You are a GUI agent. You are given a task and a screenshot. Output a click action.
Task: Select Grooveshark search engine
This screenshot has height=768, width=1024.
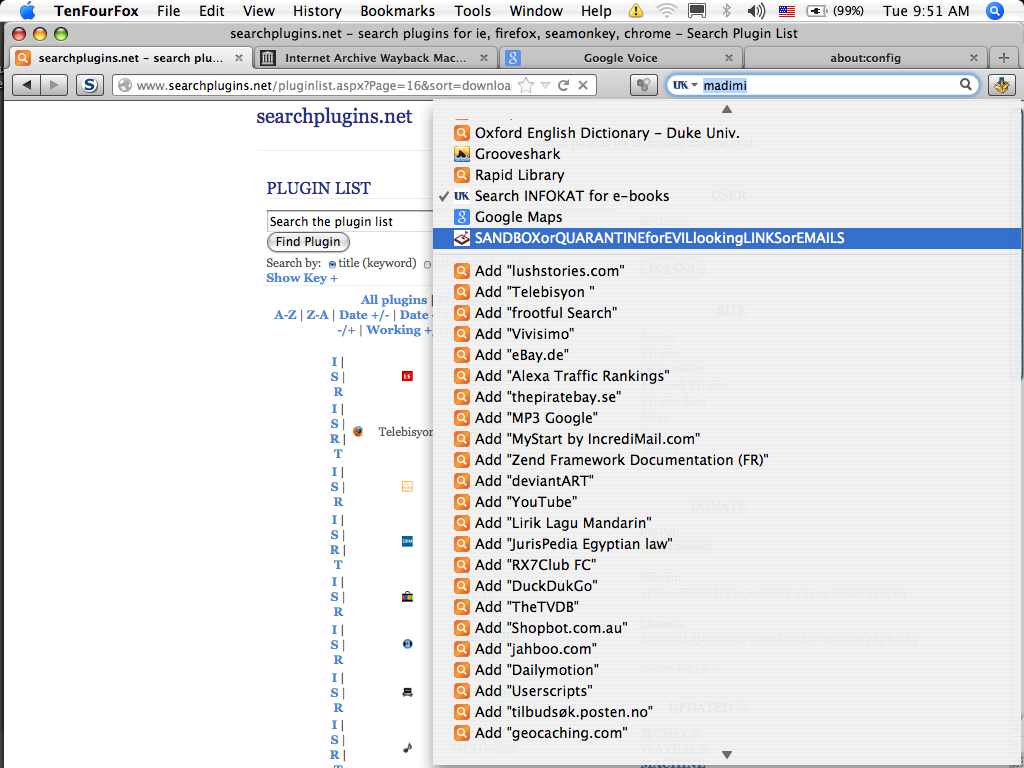coord(727,154)
